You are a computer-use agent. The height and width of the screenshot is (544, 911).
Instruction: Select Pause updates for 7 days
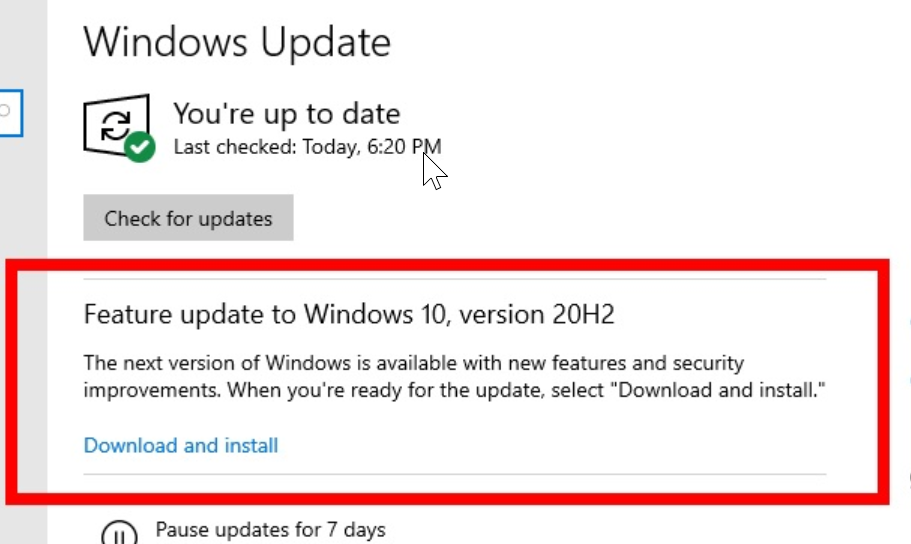270,529
